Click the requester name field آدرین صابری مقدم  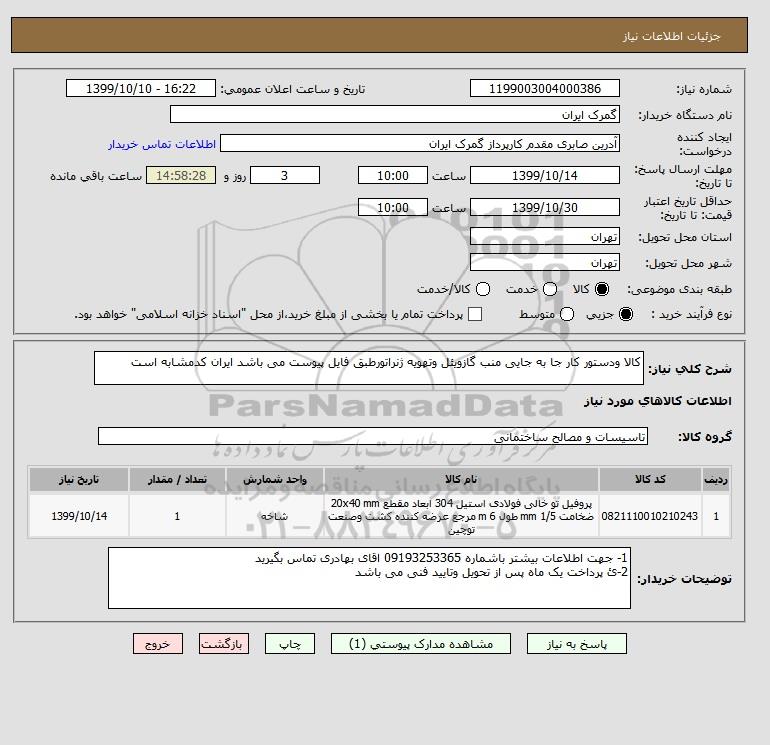(x=420, y=144)
